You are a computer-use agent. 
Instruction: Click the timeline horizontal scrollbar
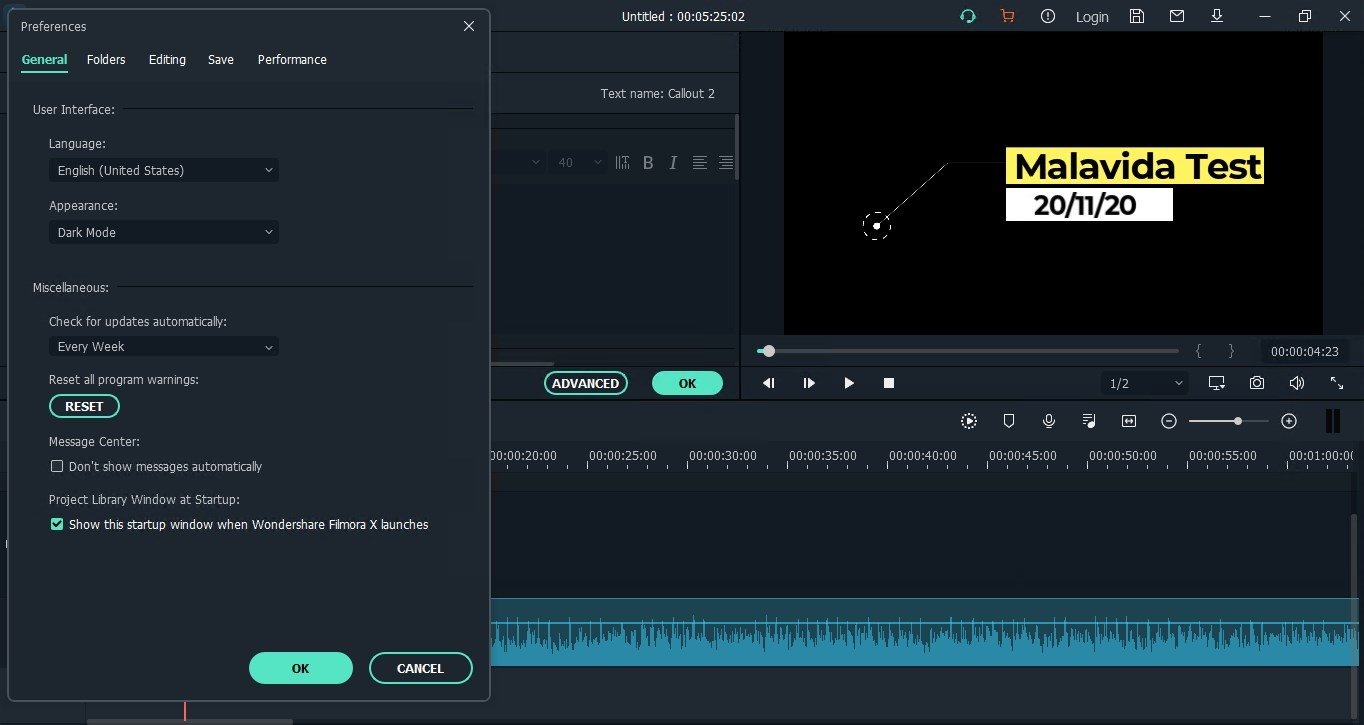tap(189, 721)
